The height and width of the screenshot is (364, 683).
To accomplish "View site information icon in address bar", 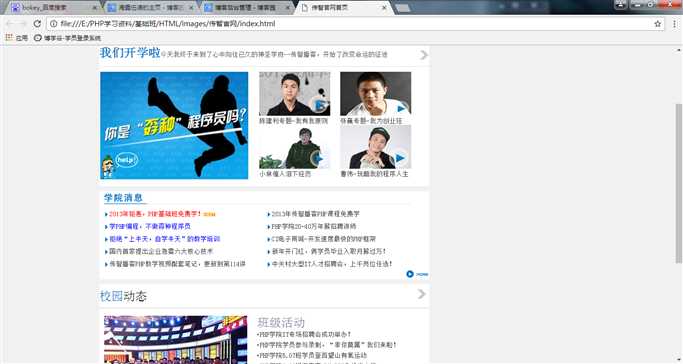I will [54, 24].
